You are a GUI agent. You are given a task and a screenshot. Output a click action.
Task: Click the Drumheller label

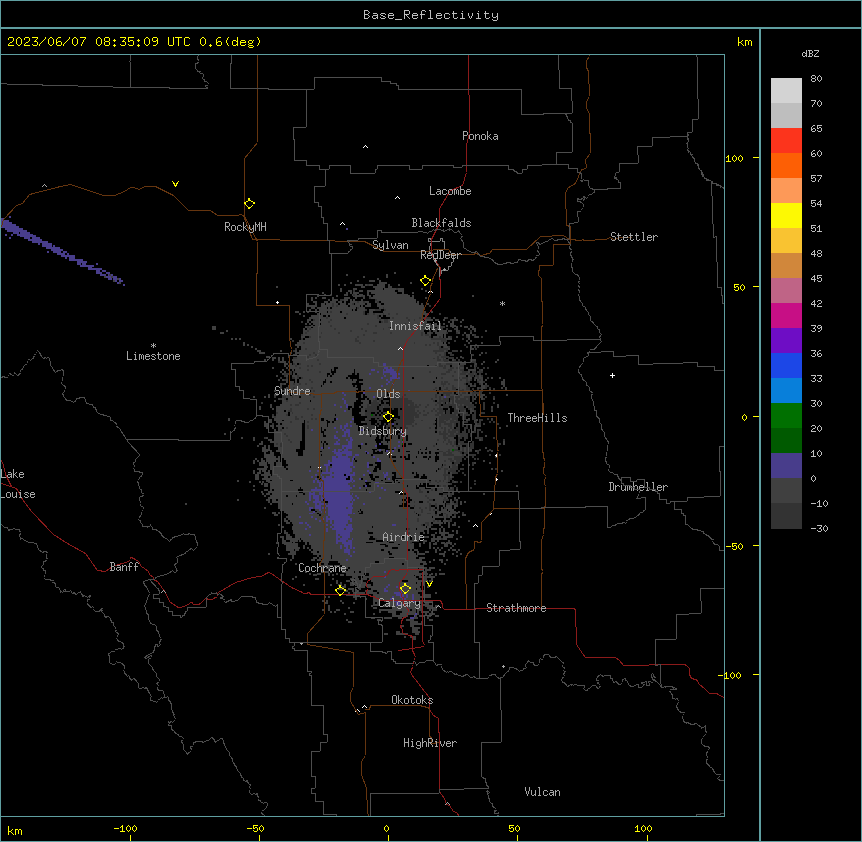pos(638,487)
